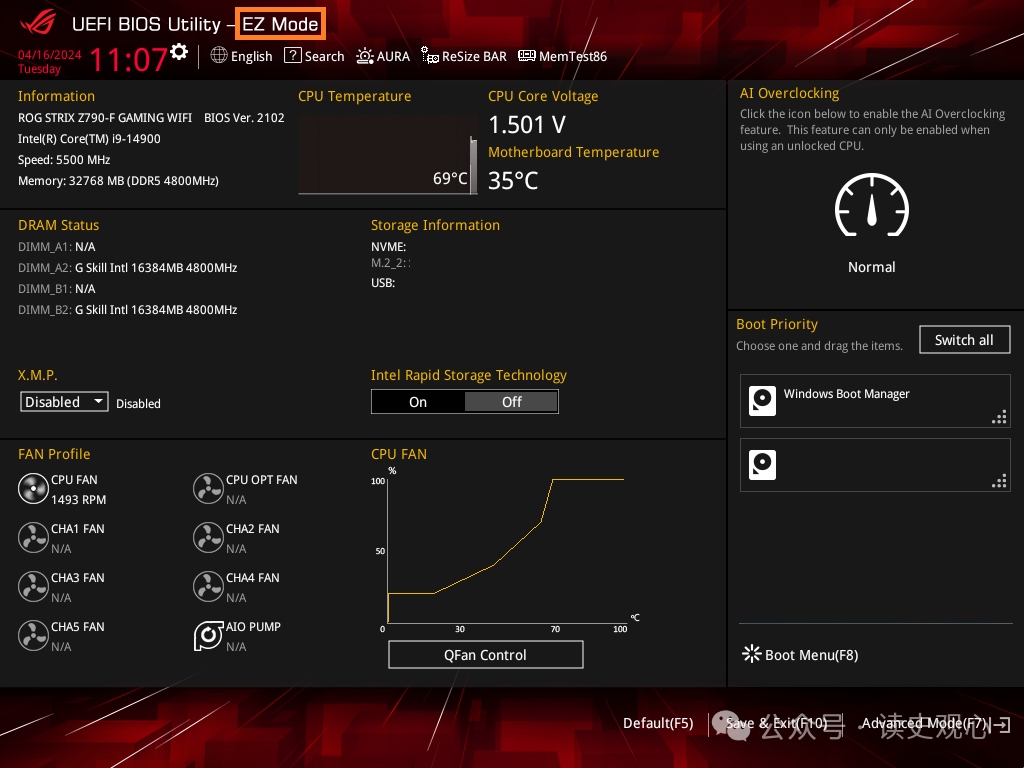Click the Advanced Mode exit arrow icon
Viewport: 1024px width, 768px height.
pos(1002,724)
